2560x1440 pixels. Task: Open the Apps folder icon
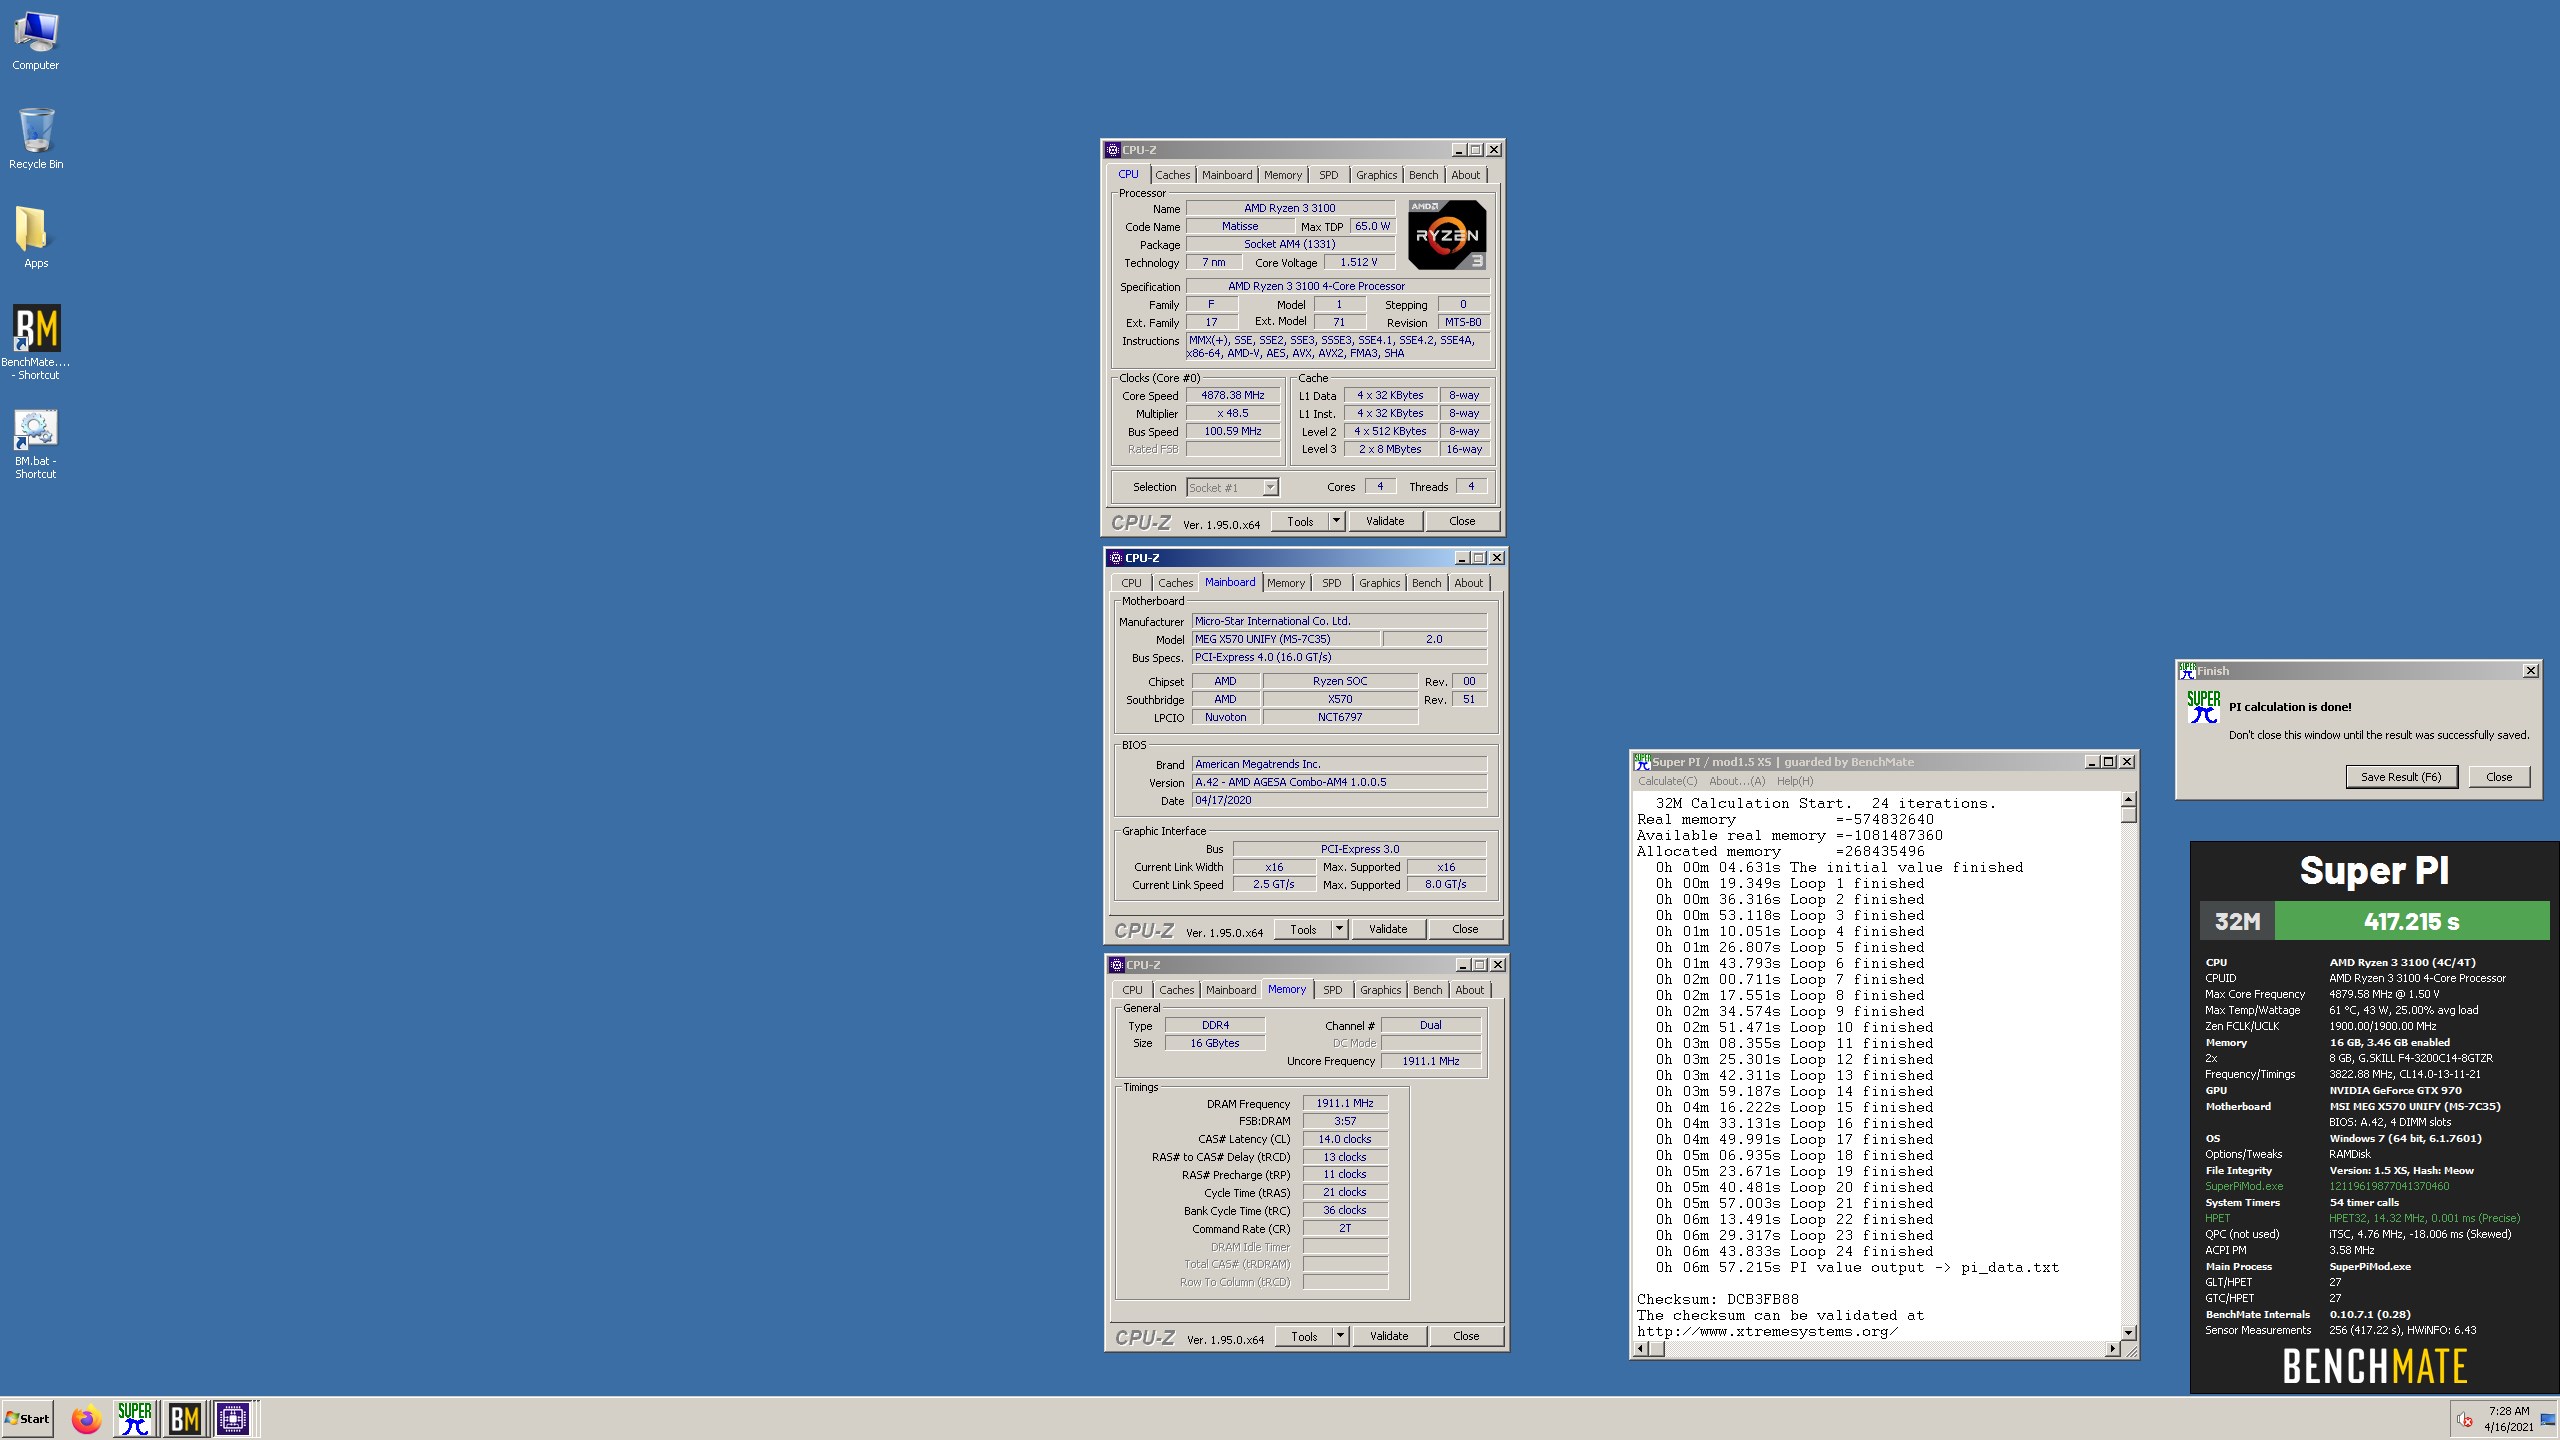click(36, 238)
